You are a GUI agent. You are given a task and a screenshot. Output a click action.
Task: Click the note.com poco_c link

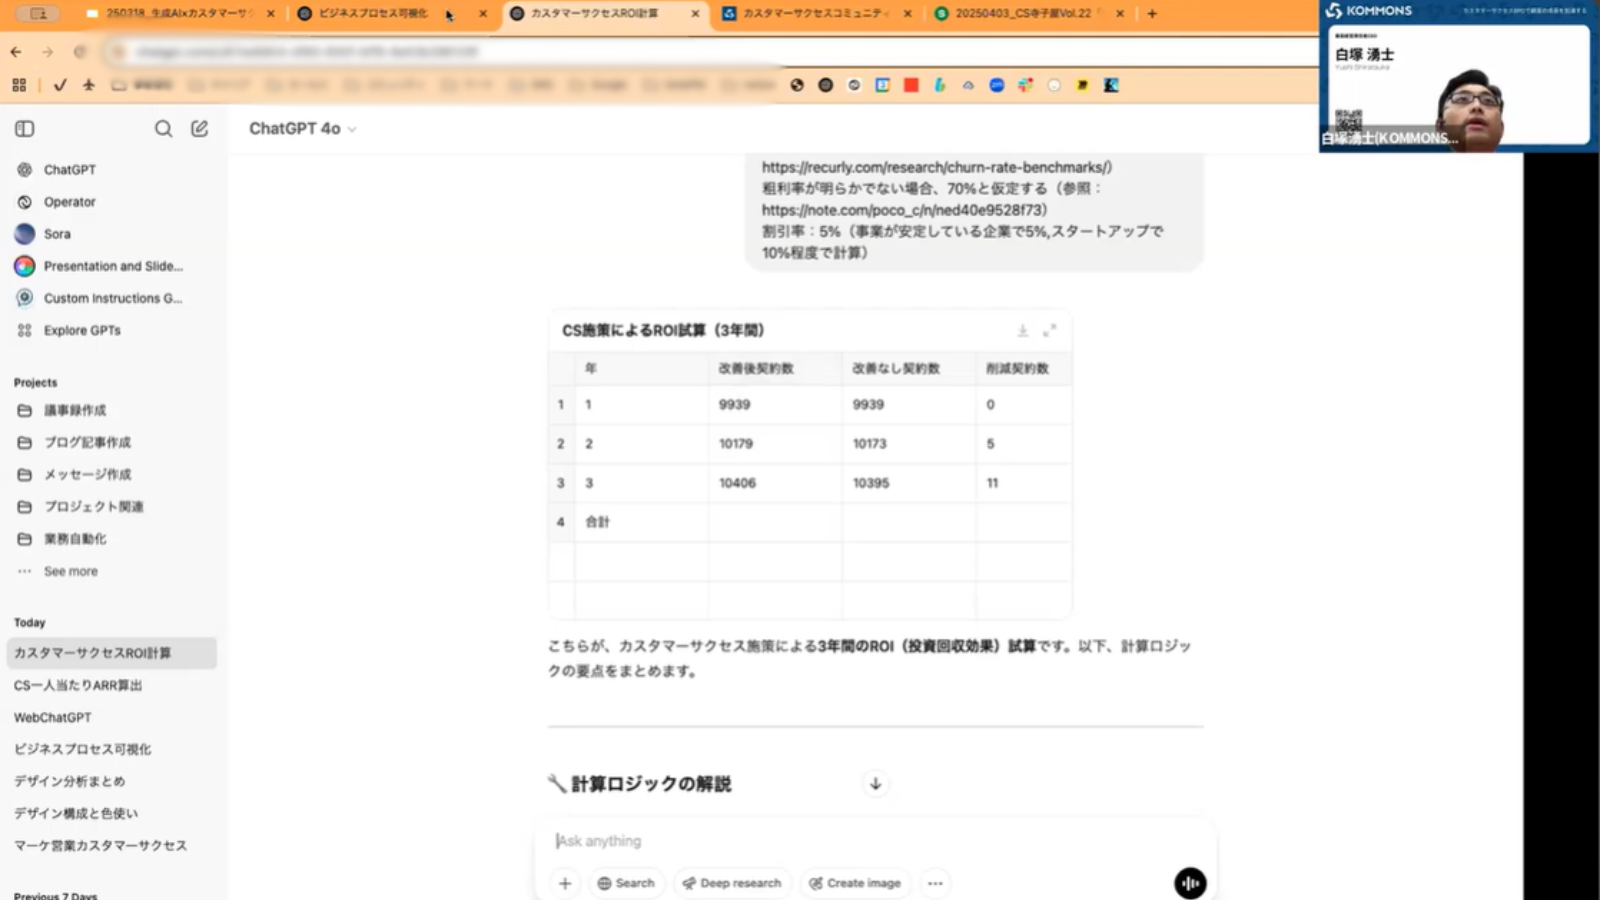904,210
